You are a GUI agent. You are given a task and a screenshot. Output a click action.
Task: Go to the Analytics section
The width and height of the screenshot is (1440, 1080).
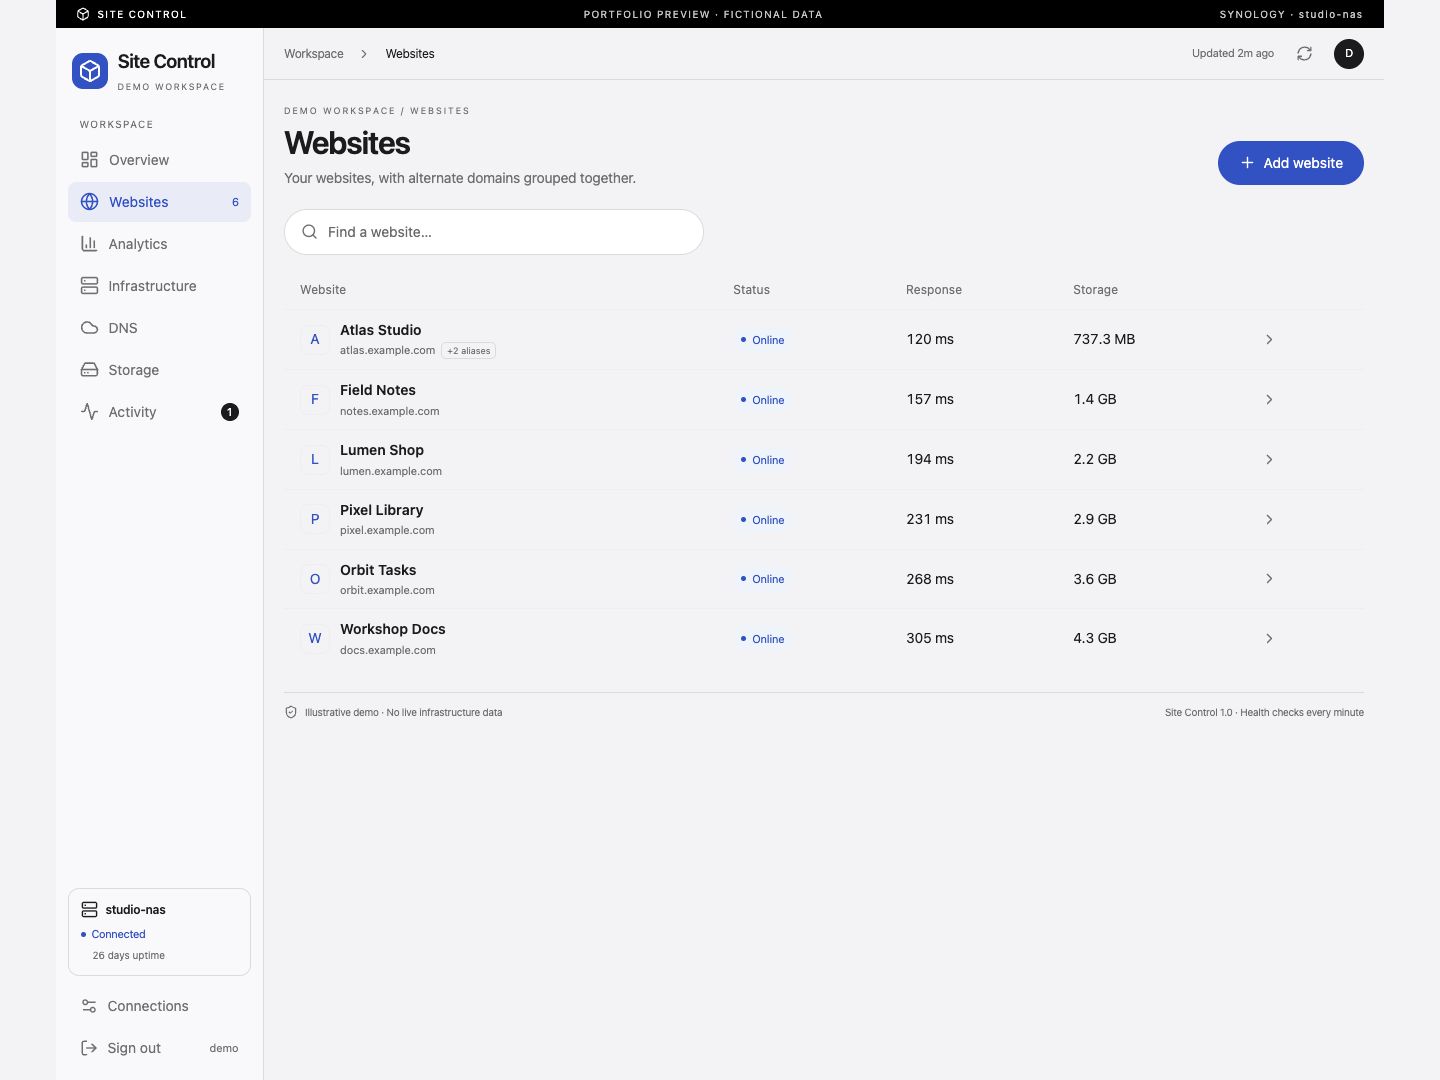(x=159, y=244)
